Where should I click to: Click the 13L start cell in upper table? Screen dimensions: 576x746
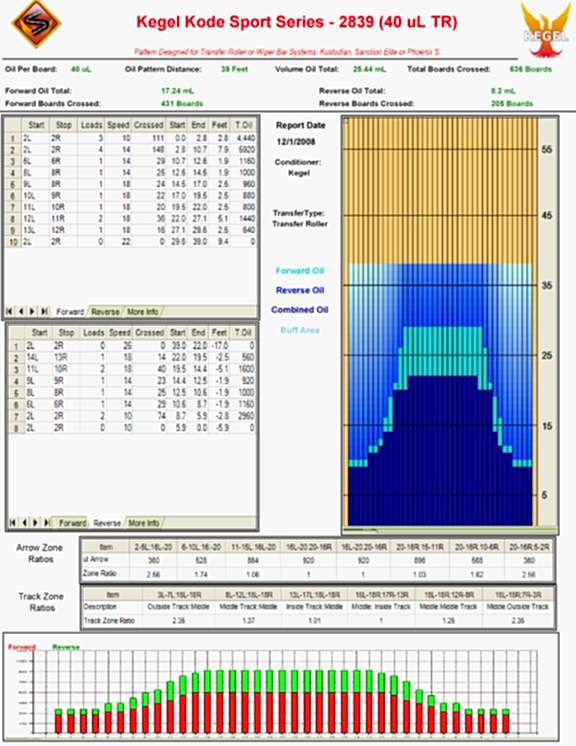(36, 230)
